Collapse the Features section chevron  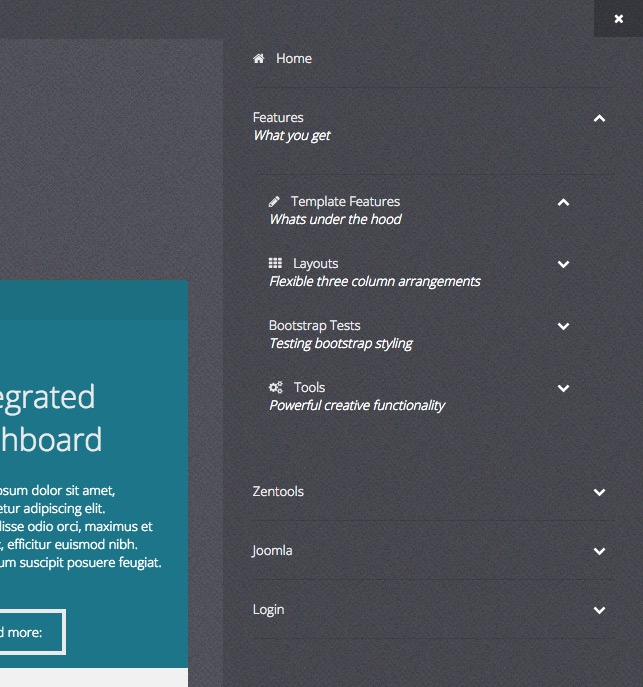[599, 119]
